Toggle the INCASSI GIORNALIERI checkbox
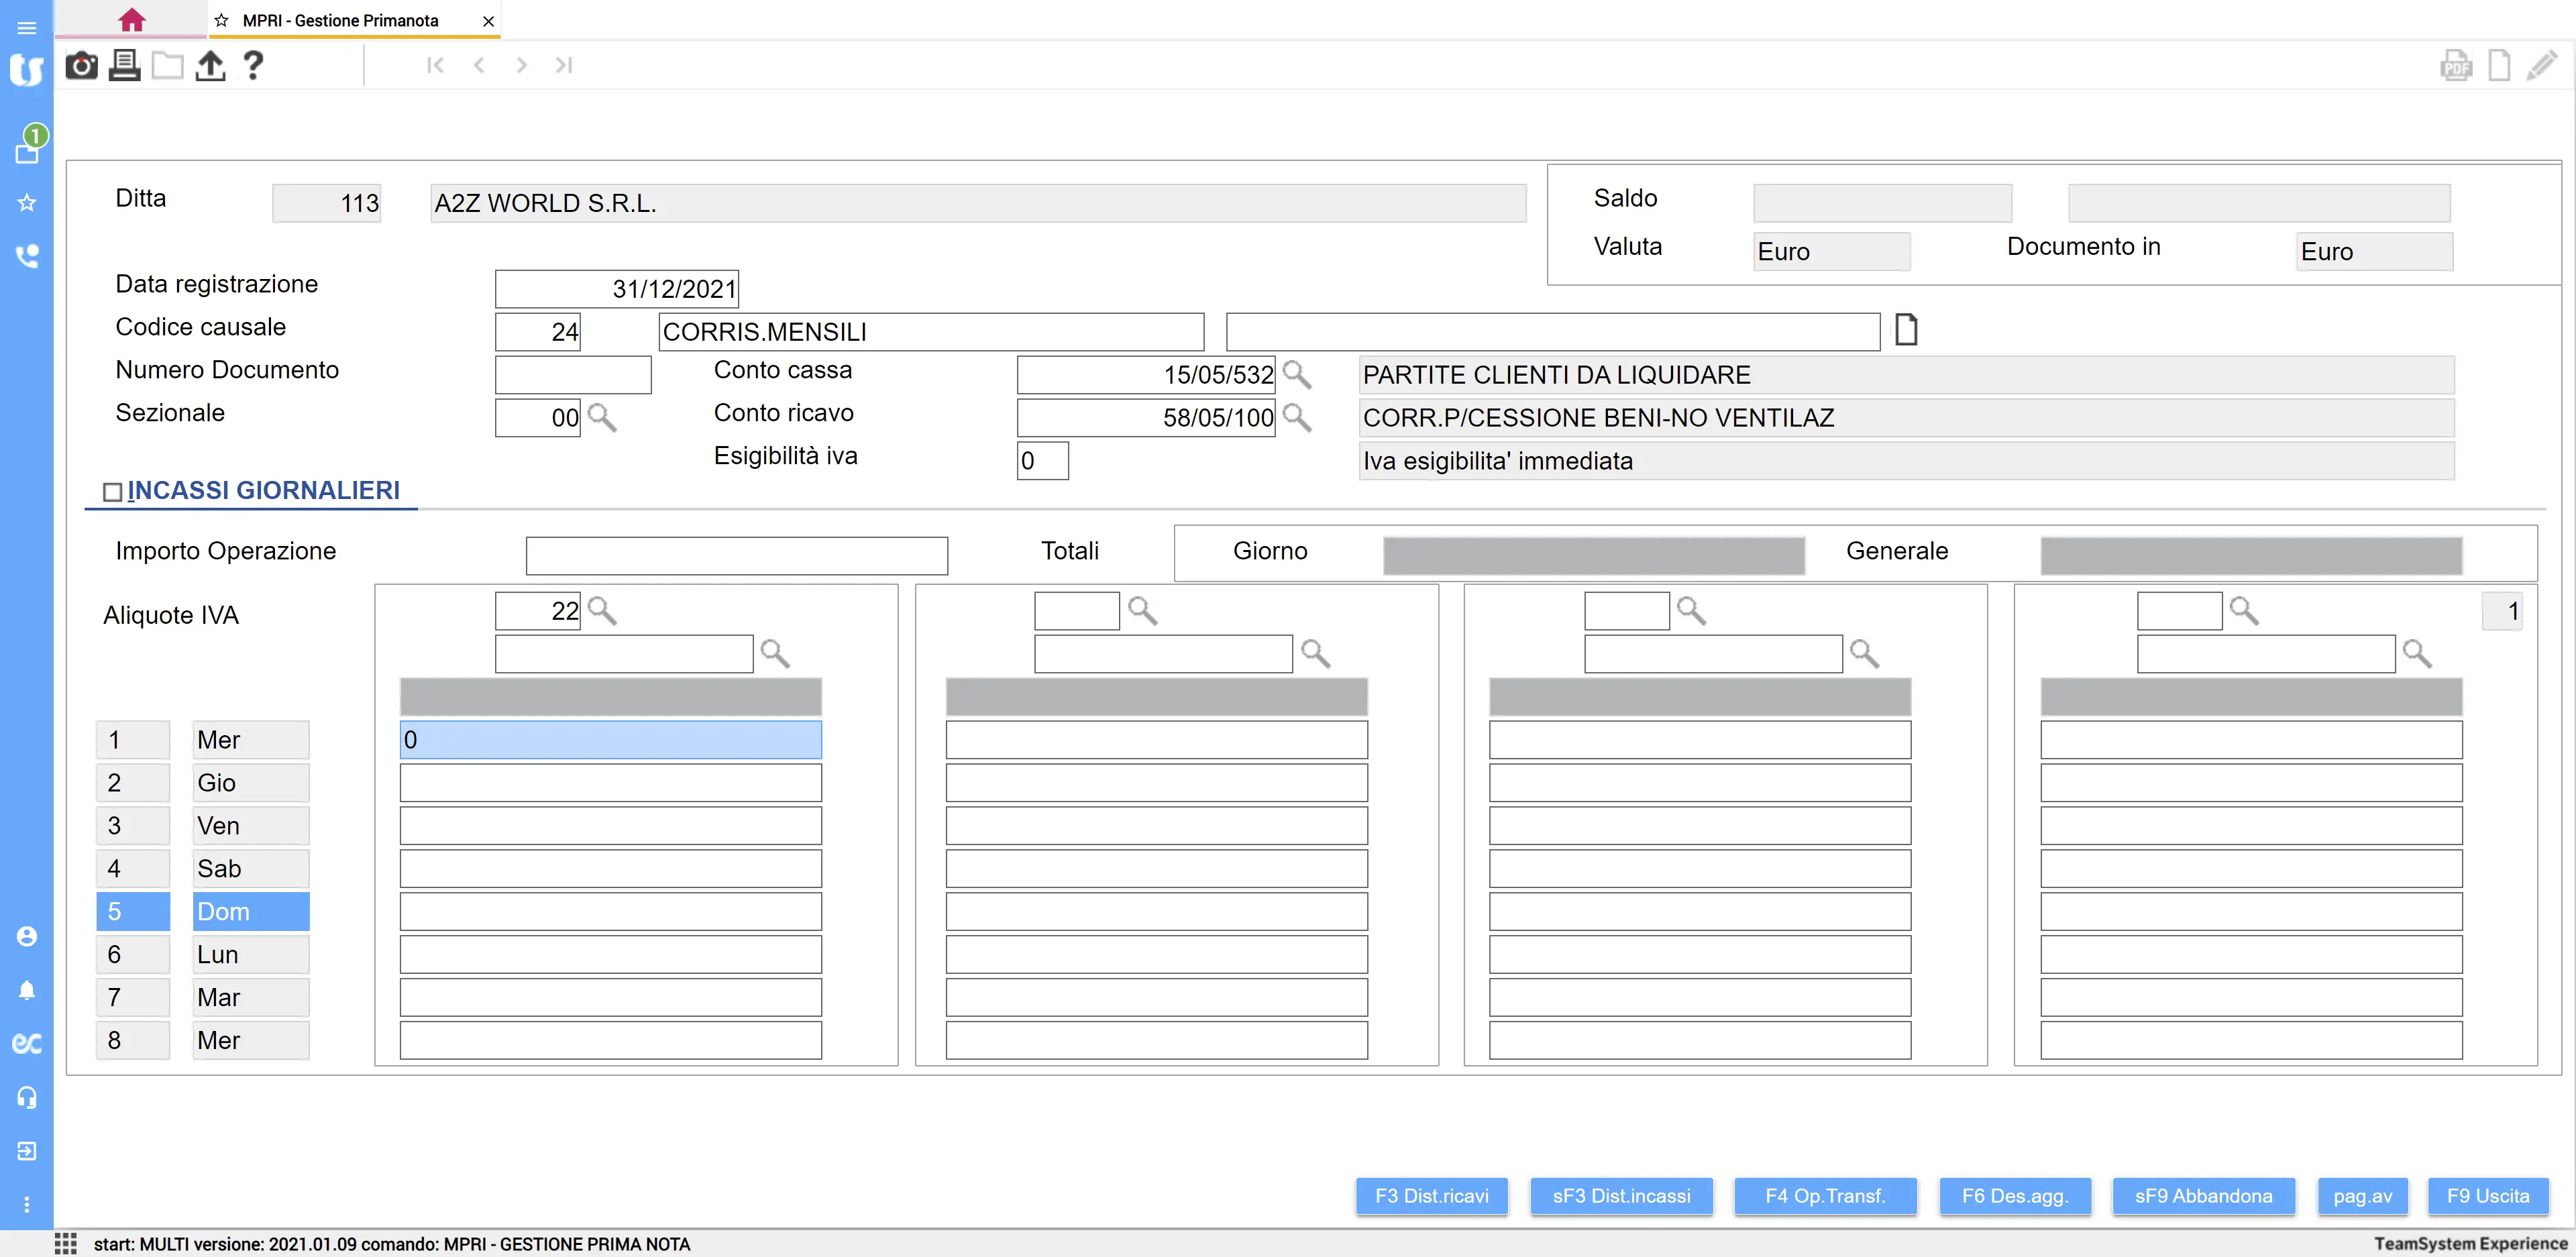 (x=113, y=492)
